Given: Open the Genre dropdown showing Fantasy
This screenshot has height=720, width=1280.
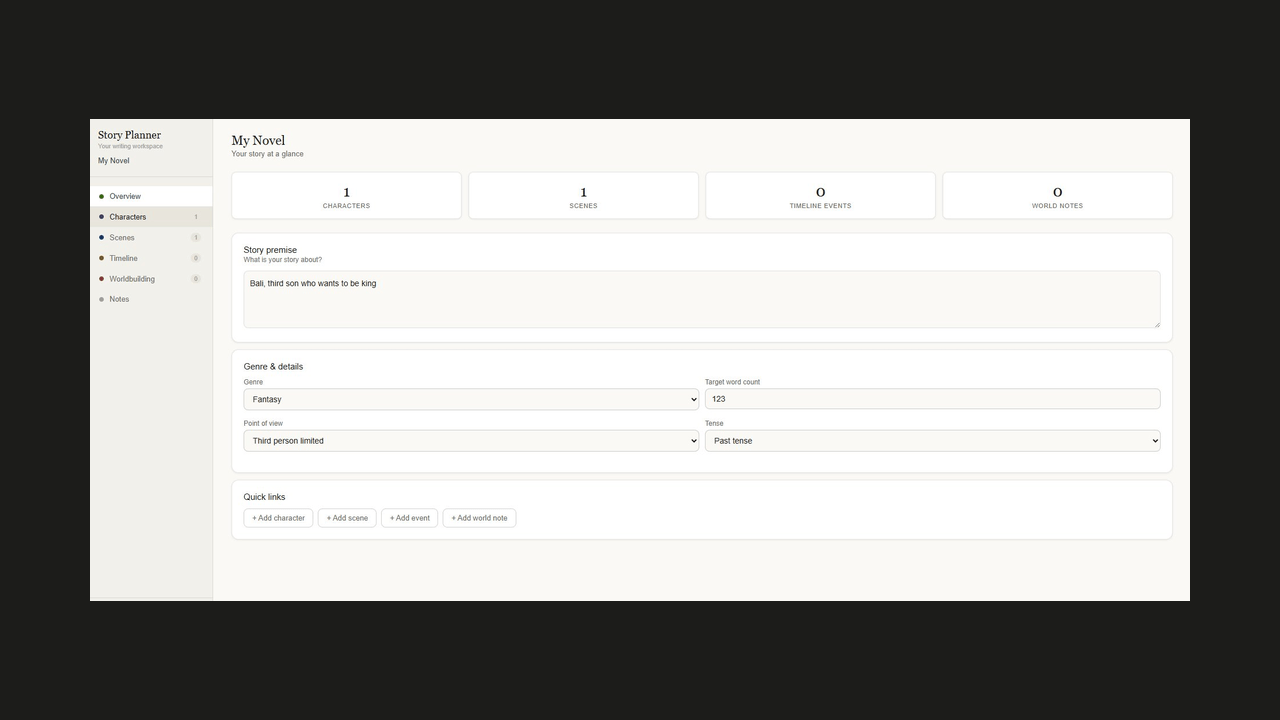Looking at the screenshot, I should pos(471,399).
